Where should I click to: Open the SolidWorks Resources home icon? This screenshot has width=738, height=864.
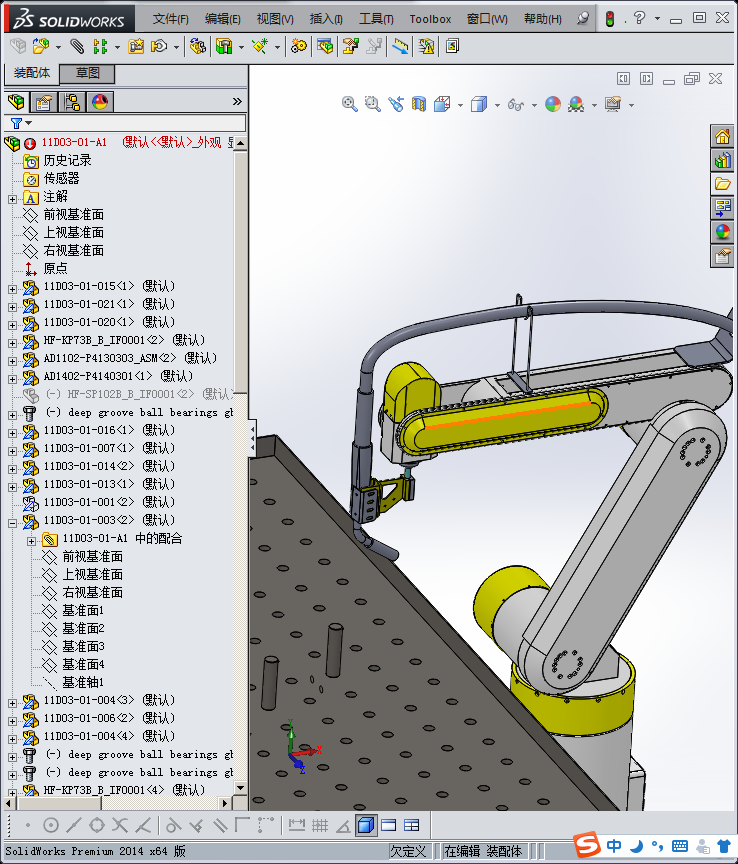pyautogui.click(x=723, y=136)
